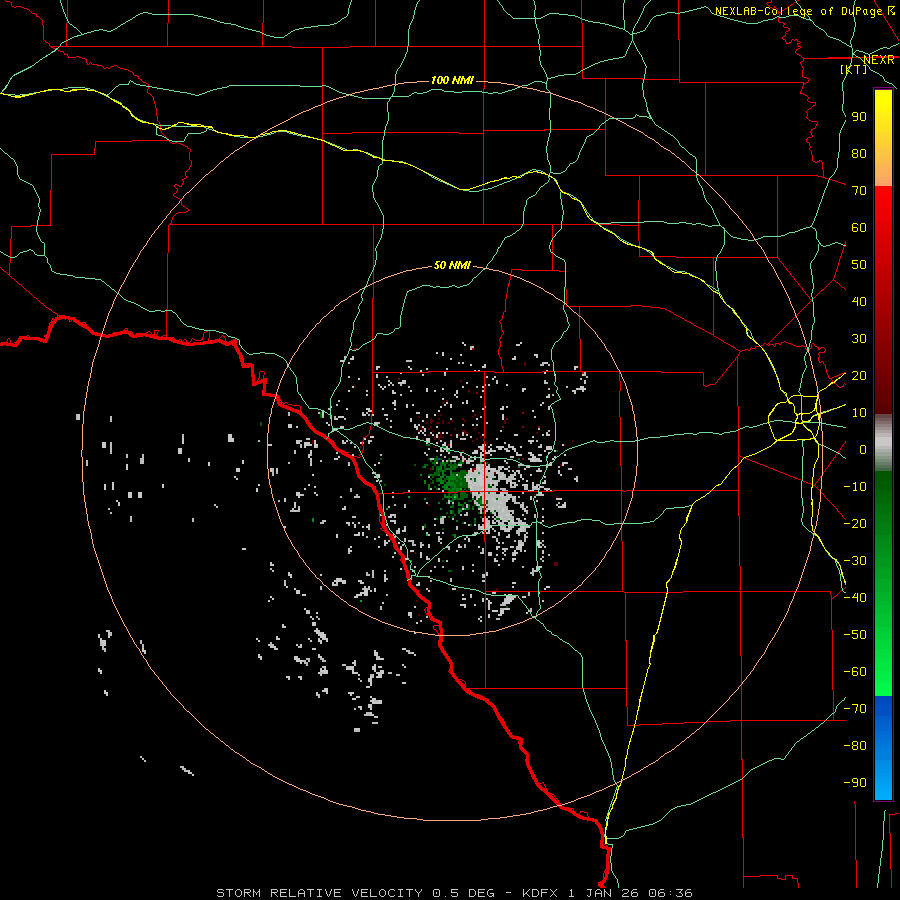
Task: Pick the gray zero-velocity segment of the color bar
Action: click(x=883, y=443)
